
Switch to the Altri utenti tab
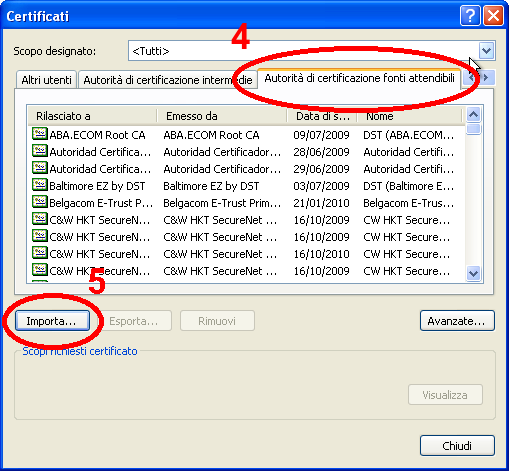[46, 80]
